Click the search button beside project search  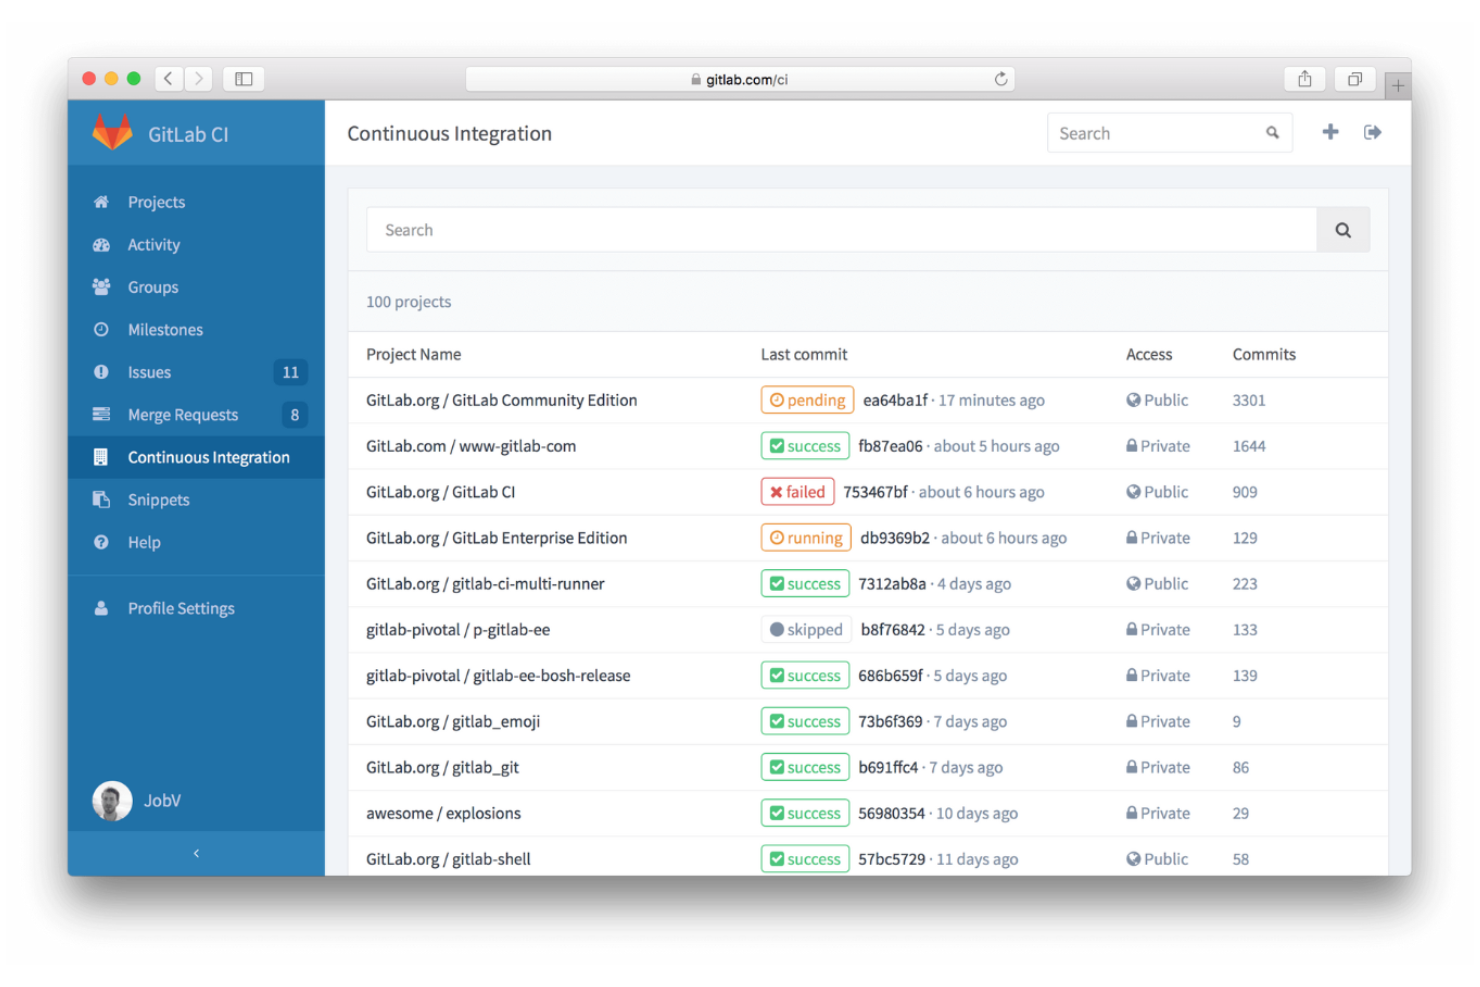[x=1343, y=230]
